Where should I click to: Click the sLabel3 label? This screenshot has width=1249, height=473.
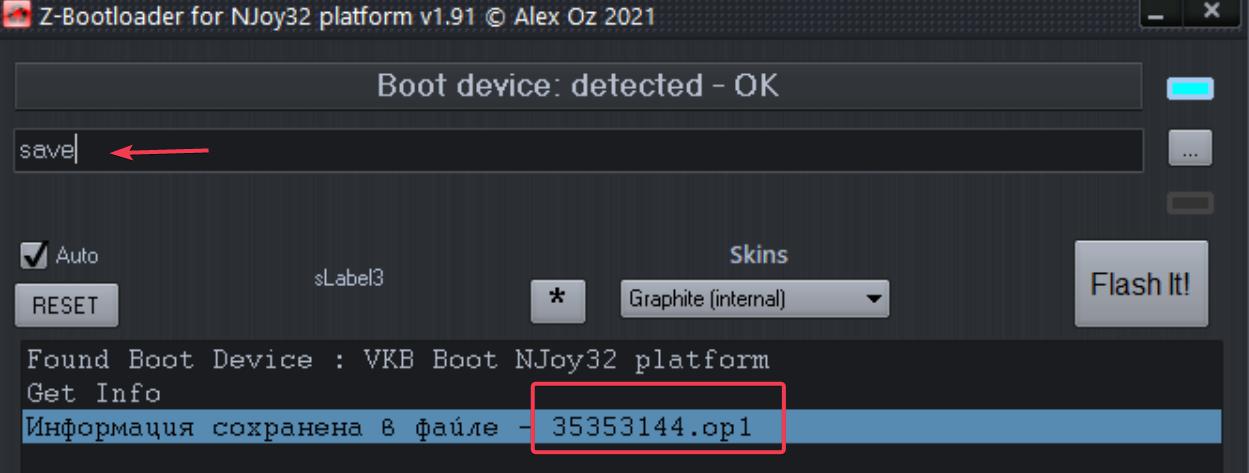click(x=349, y=280)
